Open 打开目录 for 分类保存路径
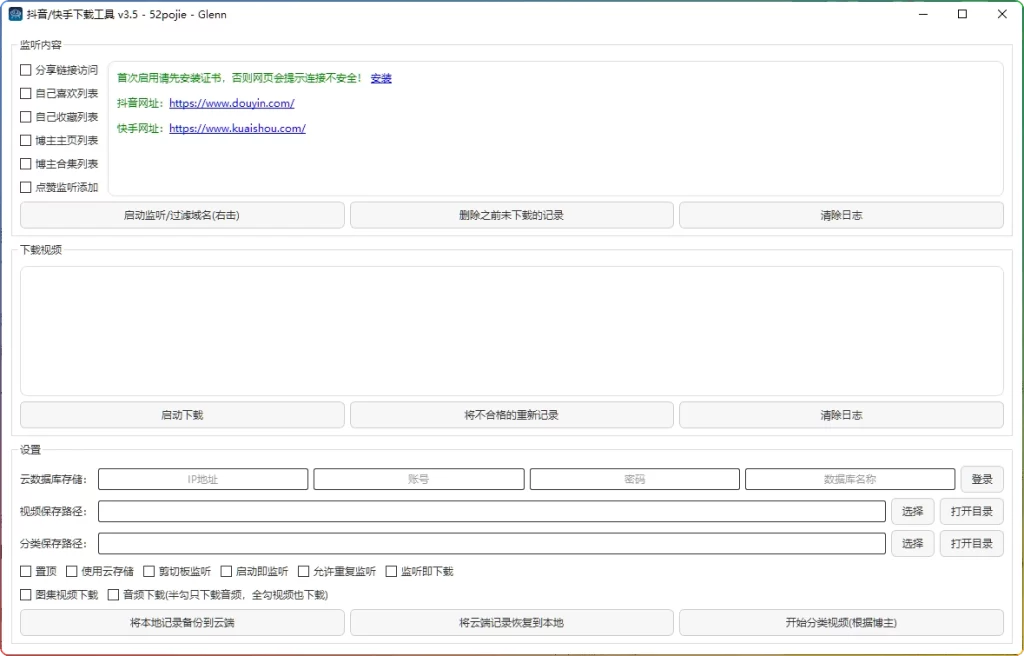 pos(971,543)
